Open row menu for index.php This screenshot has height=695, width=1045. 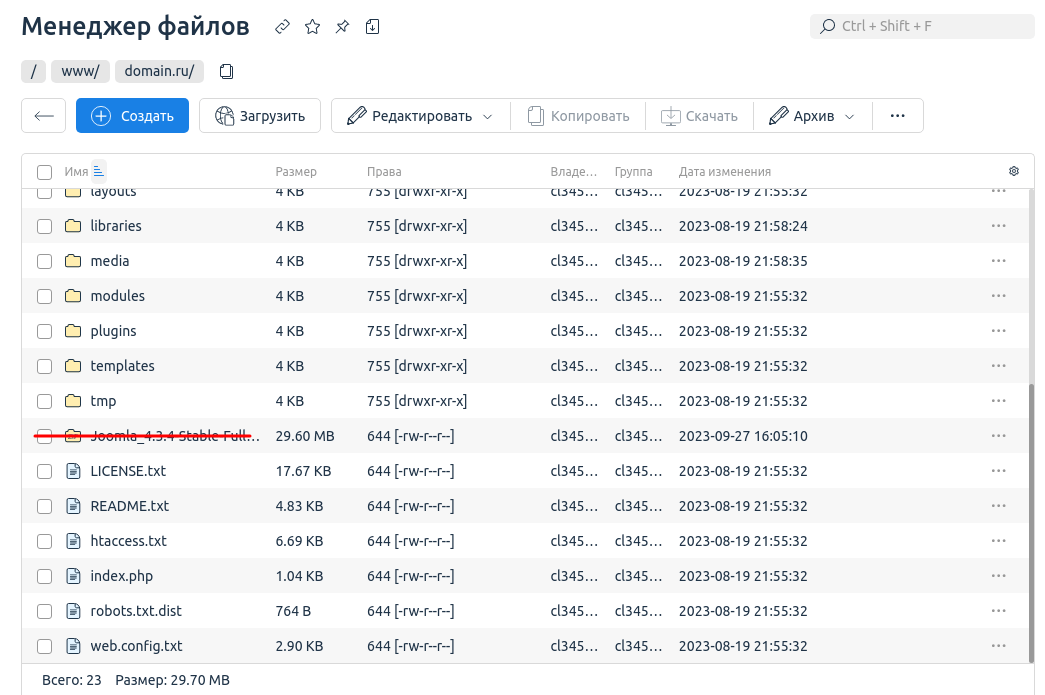998,576
